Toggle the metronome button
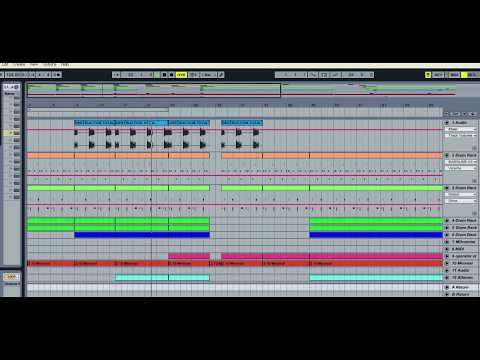 click(56, 75)
